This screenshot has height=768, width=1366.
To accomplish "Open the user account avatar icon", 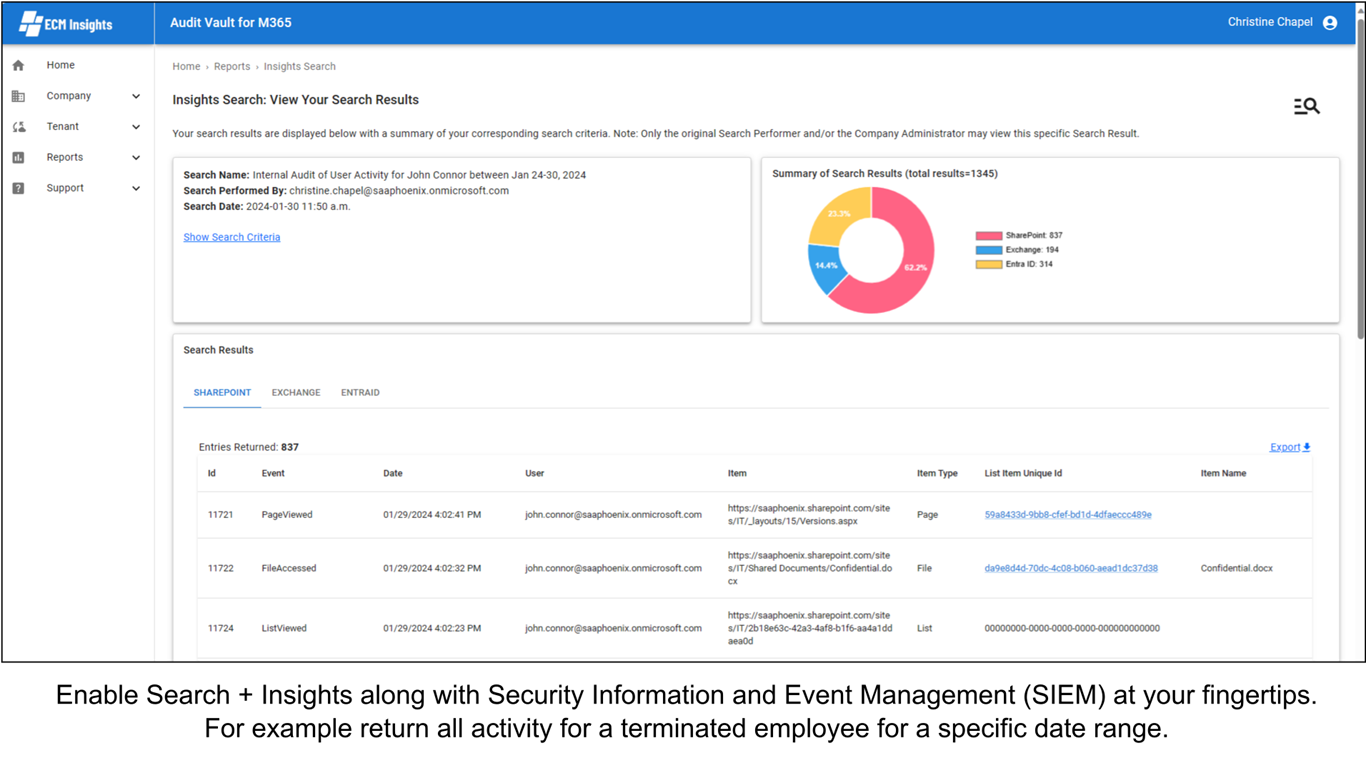I will (1330, 23).
